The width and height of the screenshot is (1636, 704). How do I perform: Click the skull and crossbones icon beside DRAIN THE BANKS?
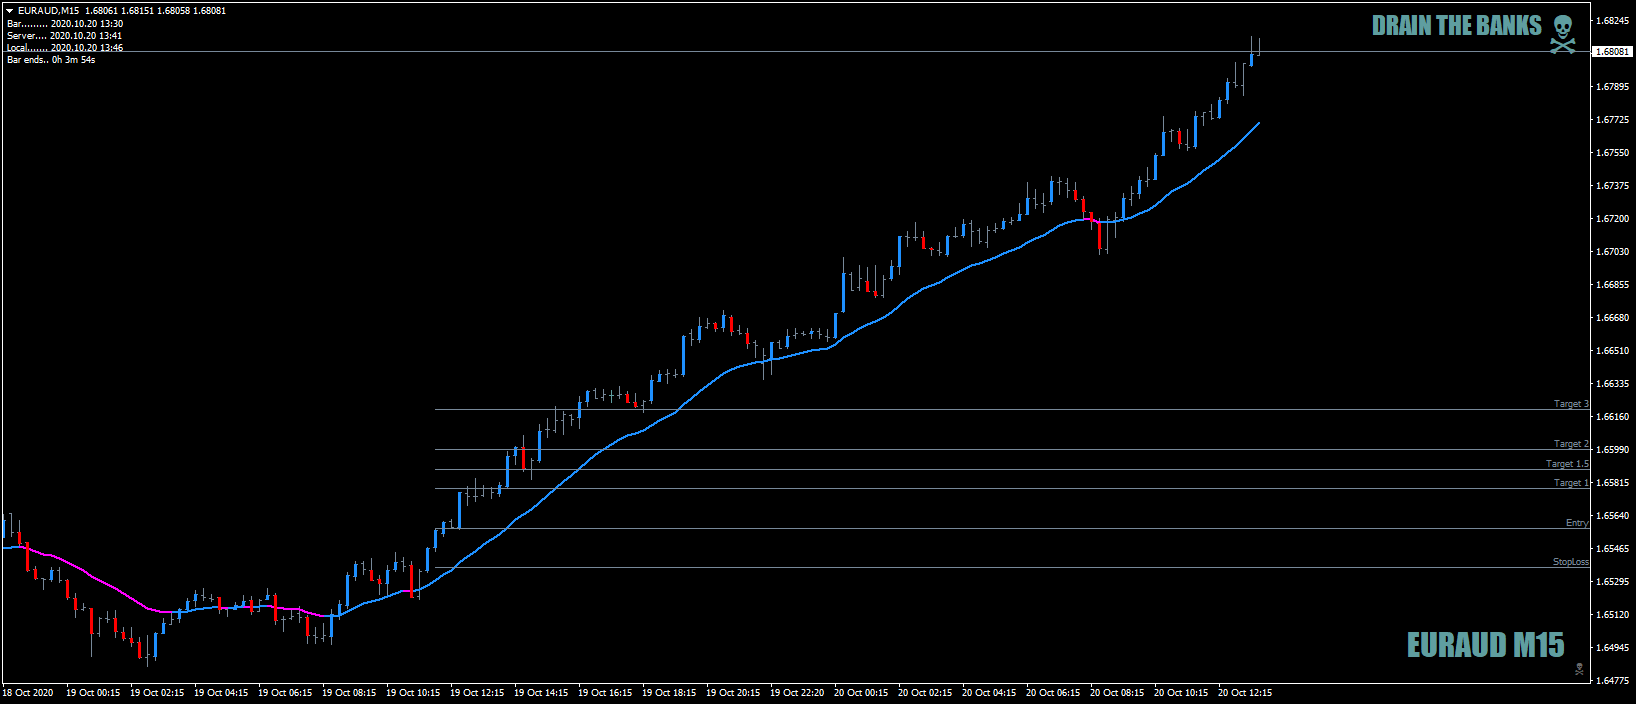coord(1563,32)
